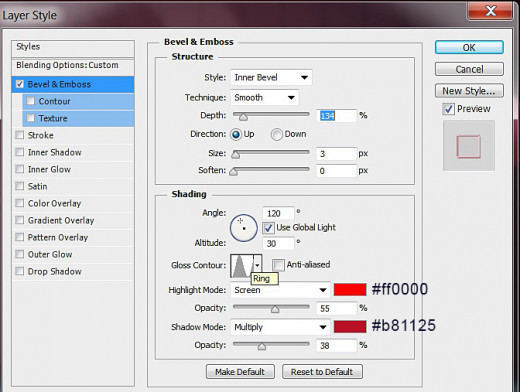Click the Altitude value field
Image resolution: width=520 pixels, height=392 pixels.
pyautogui.click(x=278, y=244)
